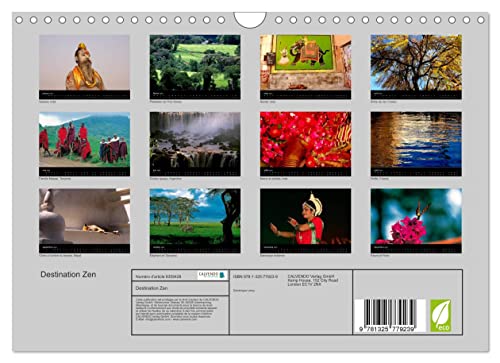Click 'Destination Zen' inside the info box
This screenshot has width=500, height=363.
(152, 288)
